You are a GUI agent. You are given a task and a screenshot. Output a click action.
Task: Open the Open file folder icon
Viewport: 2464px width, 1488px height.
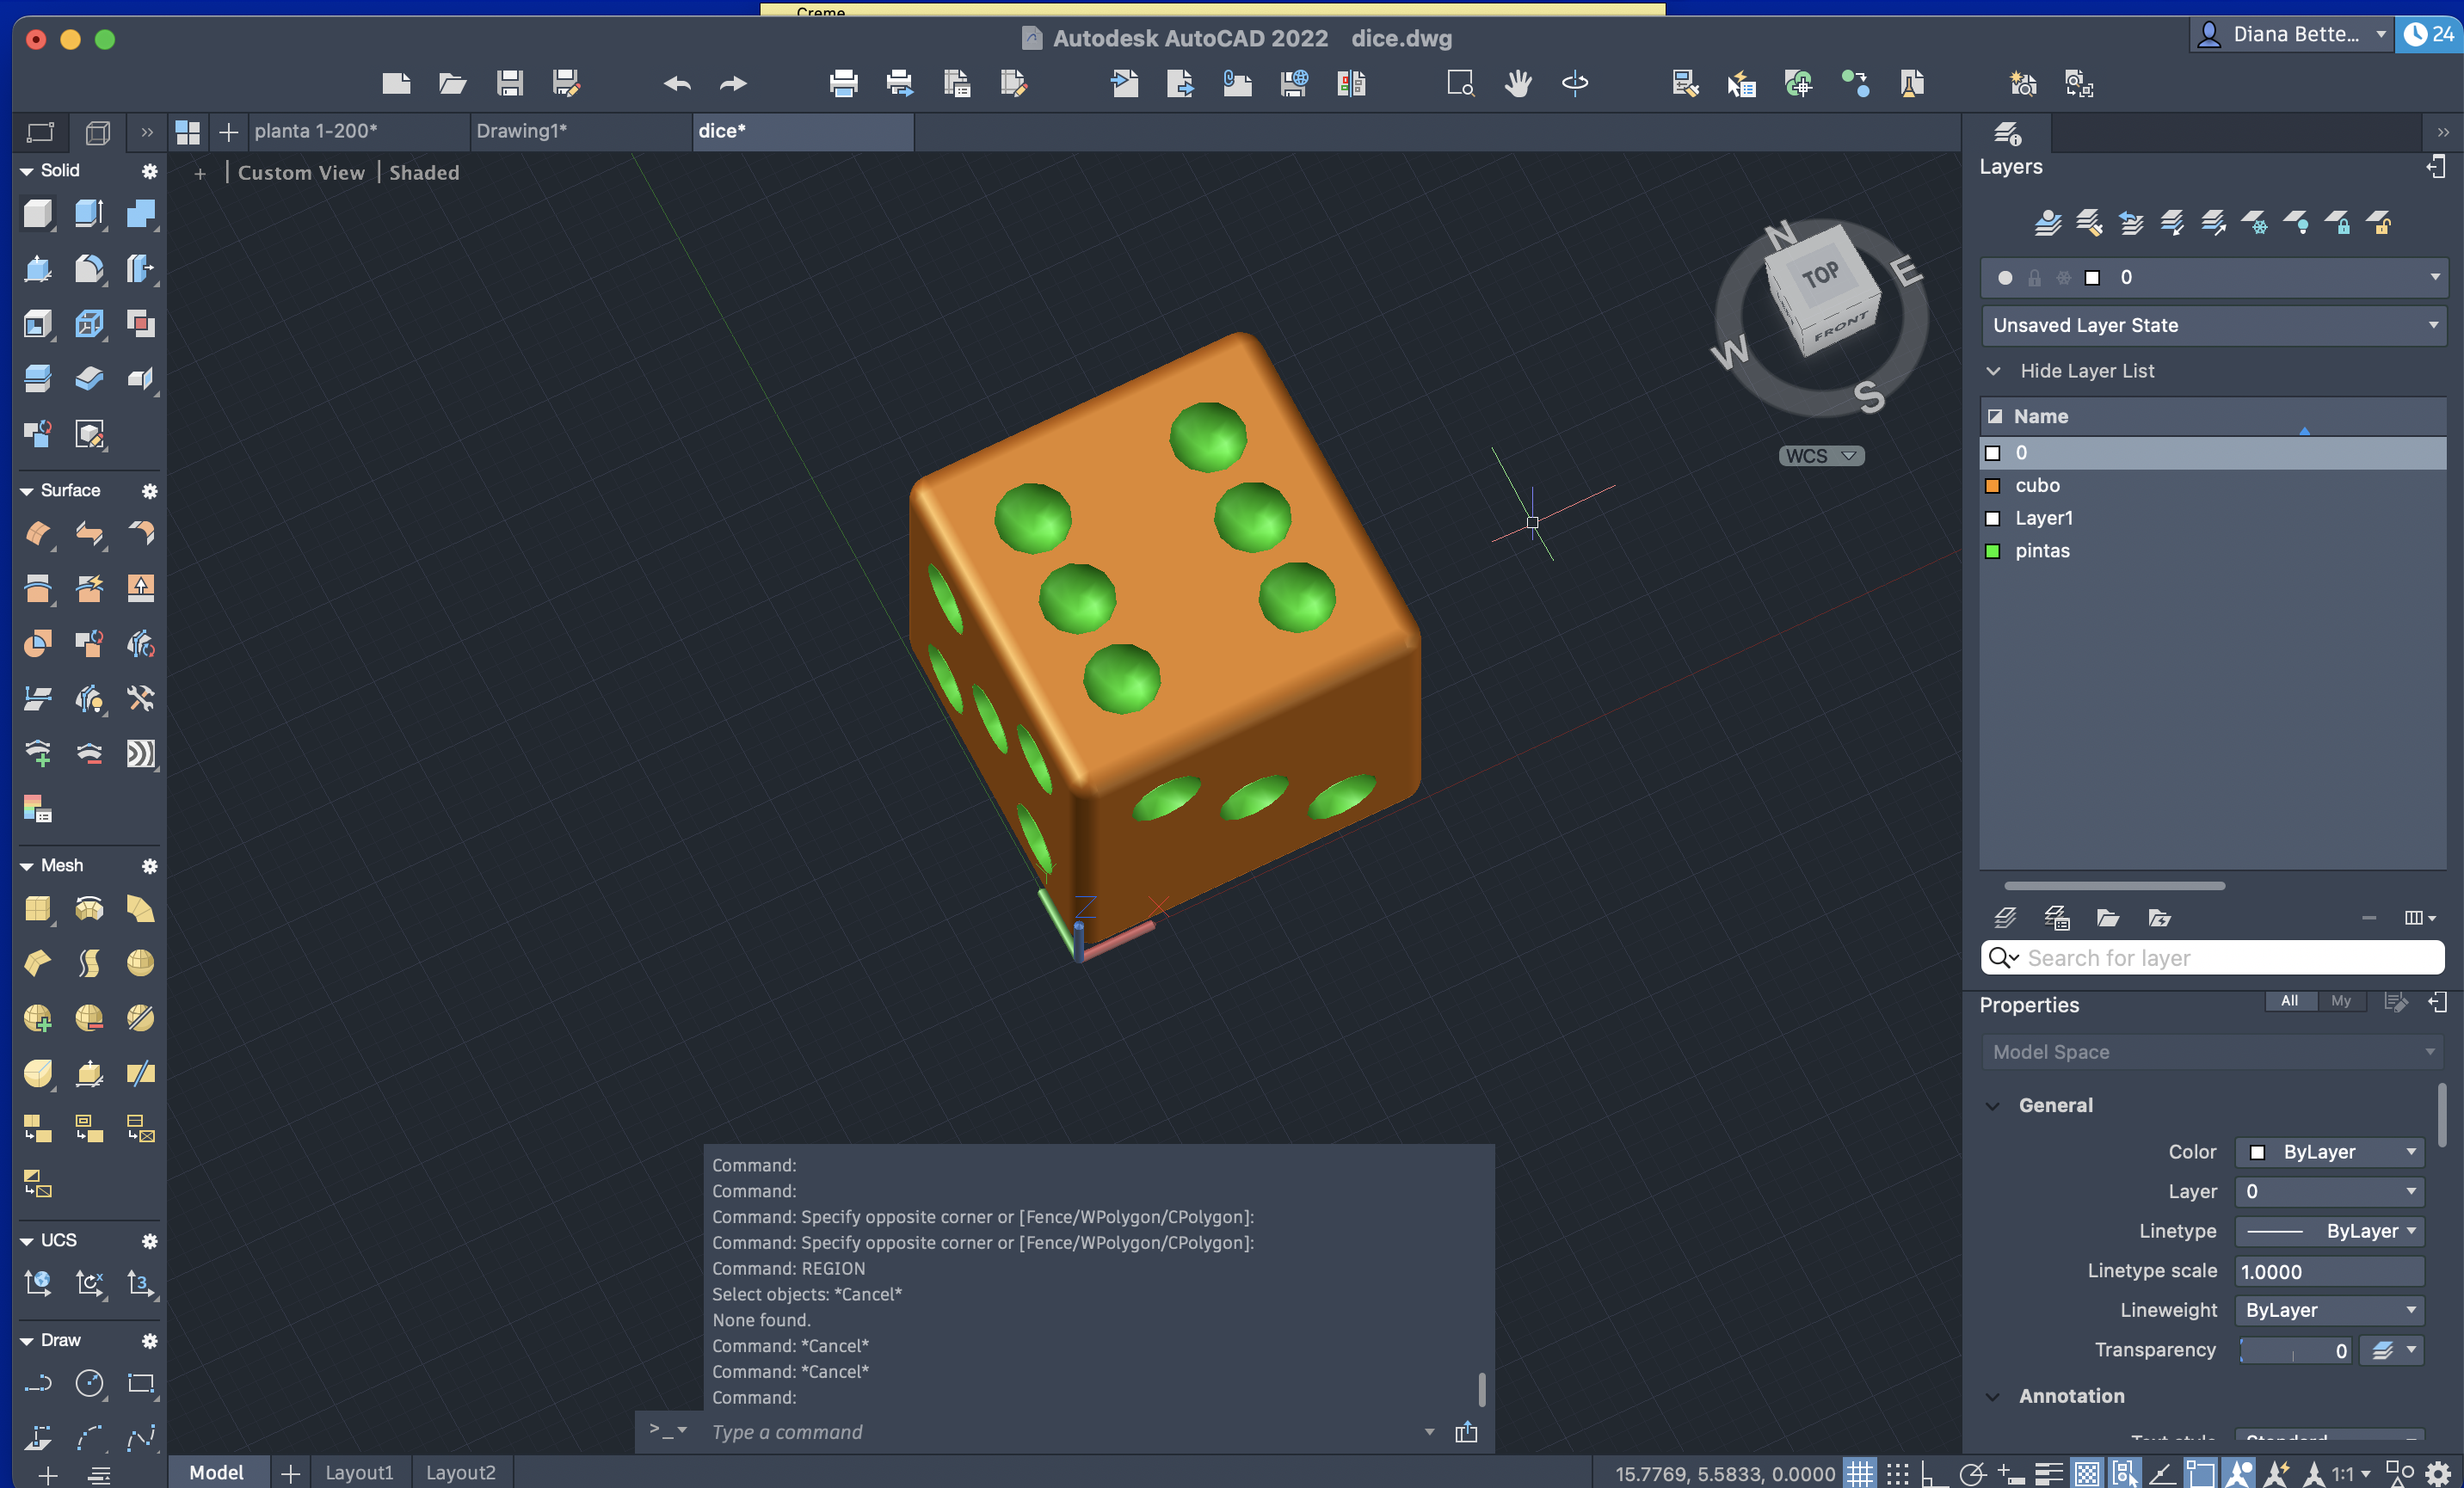click(x=452, y=83)
